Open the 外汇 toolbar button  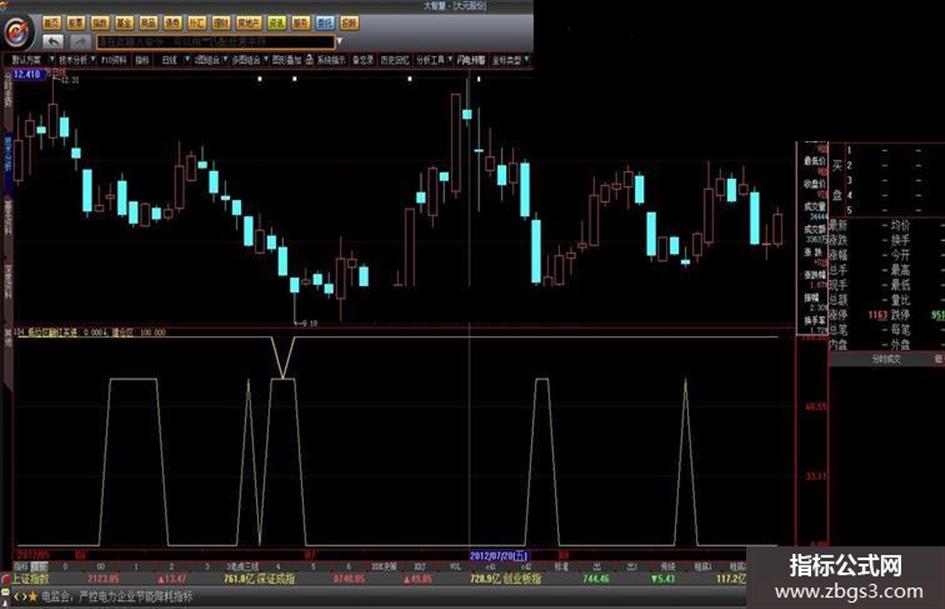197,23
